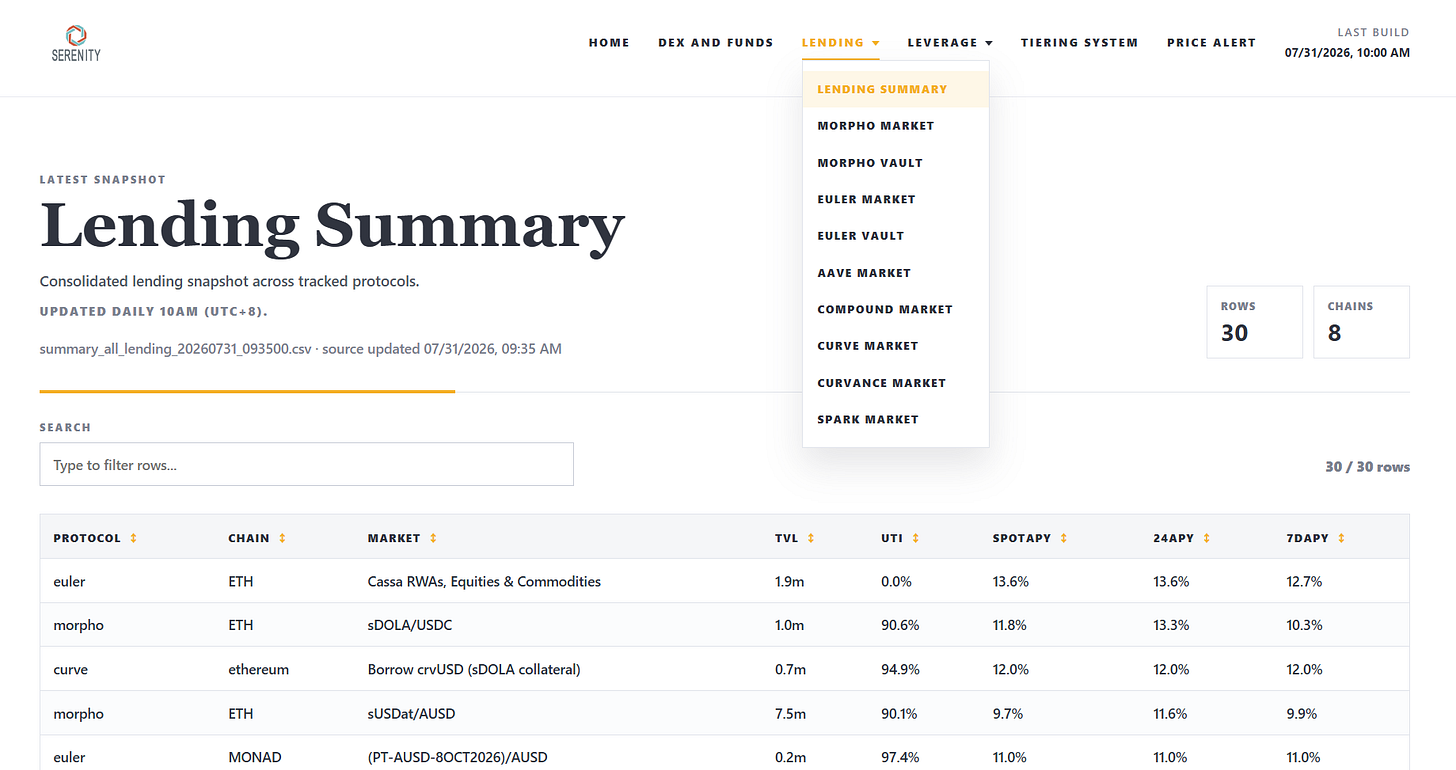Click the '30 / 30 rows' counter
The height and width of the screenshot is (770, 1456).
(x=1367, y=467)
